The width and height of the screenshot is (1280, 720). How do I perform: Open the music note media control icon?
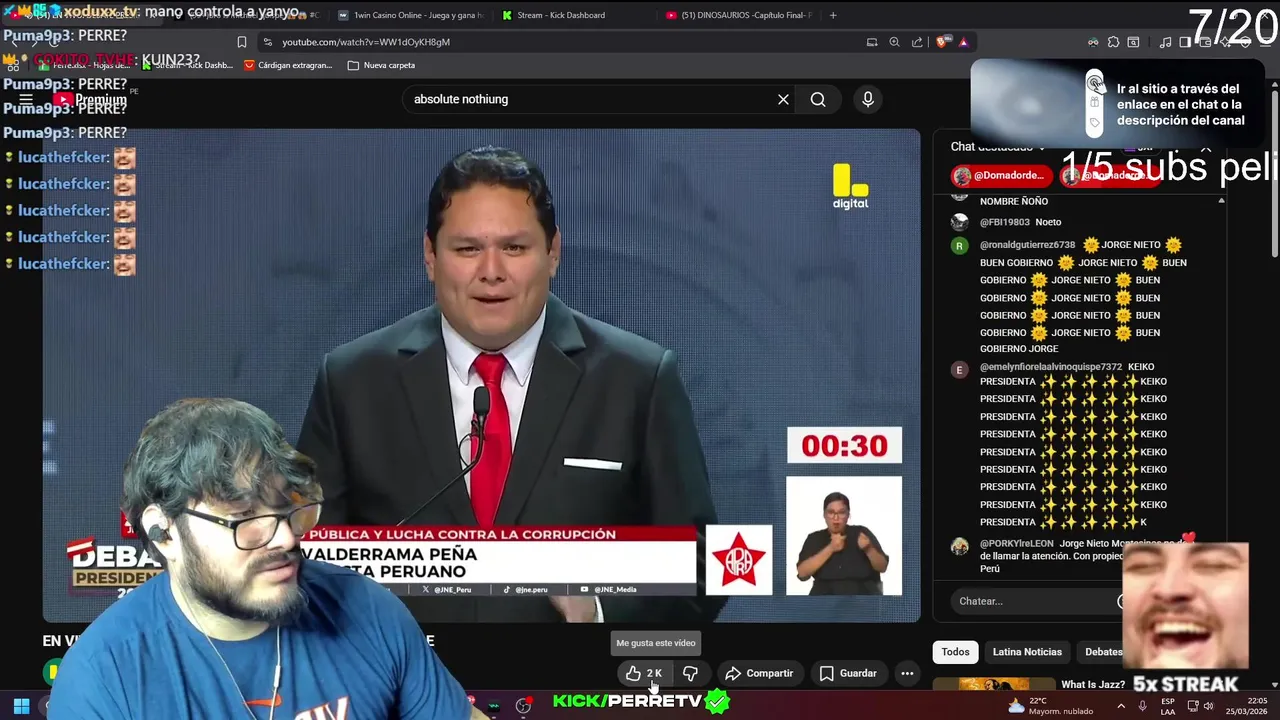1165,42
